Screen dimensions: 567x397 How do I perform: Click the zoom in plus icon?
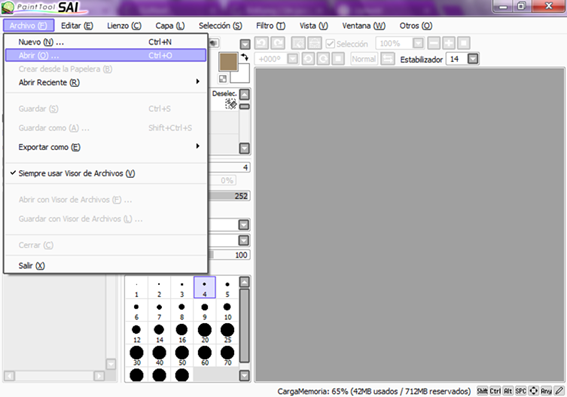(x=449, y=43)
